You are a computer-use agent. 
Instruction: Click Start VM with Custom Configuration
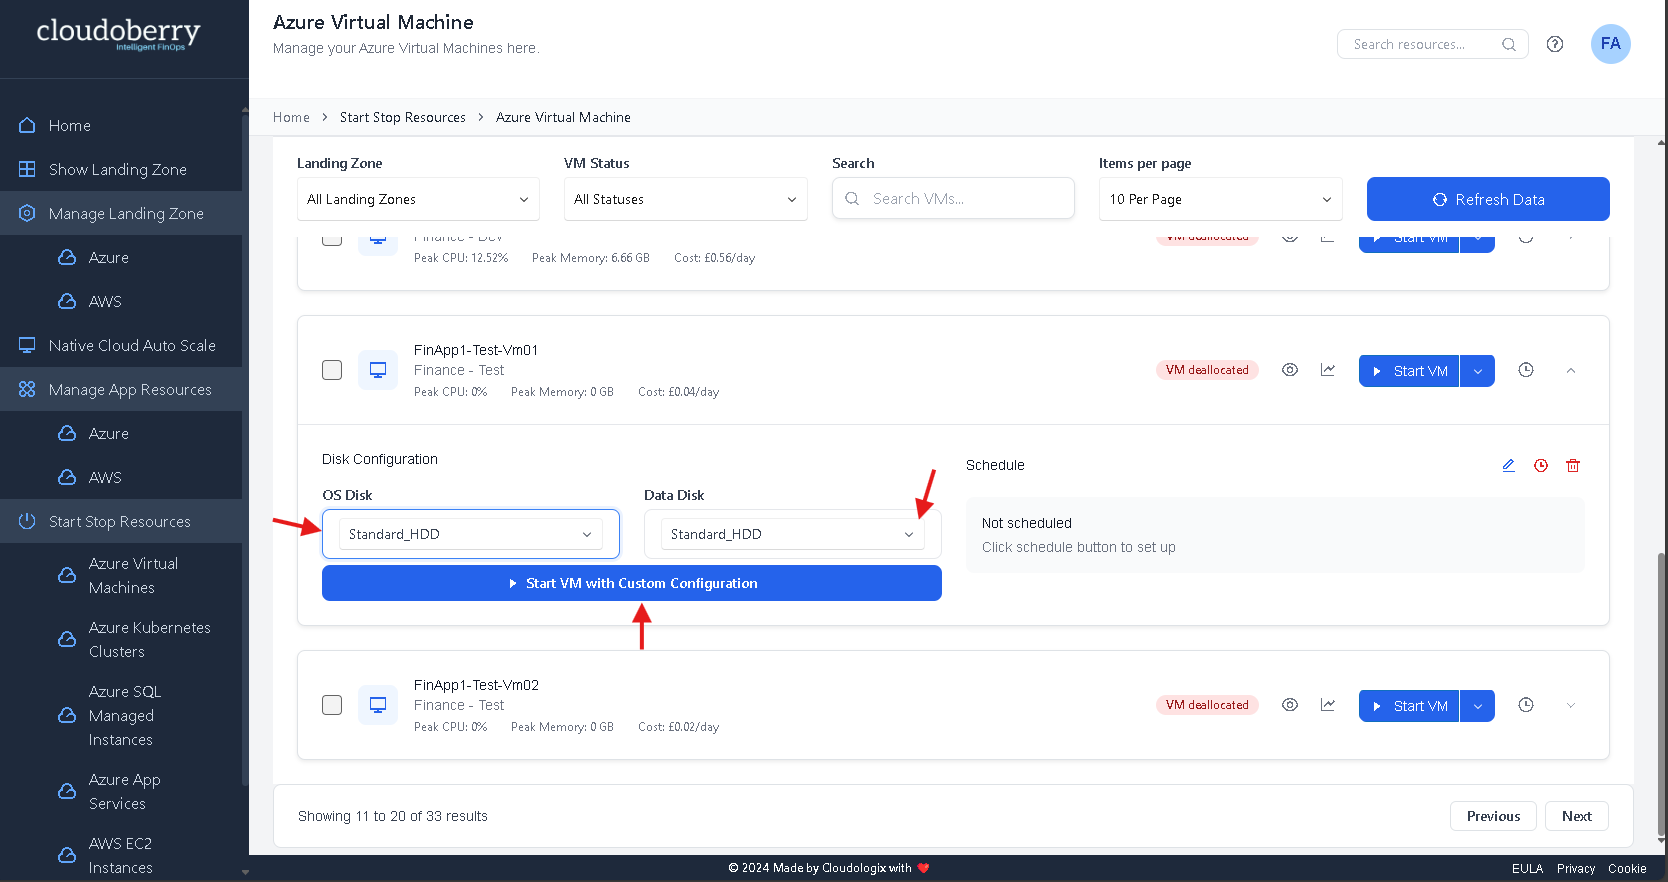point(632,583)
